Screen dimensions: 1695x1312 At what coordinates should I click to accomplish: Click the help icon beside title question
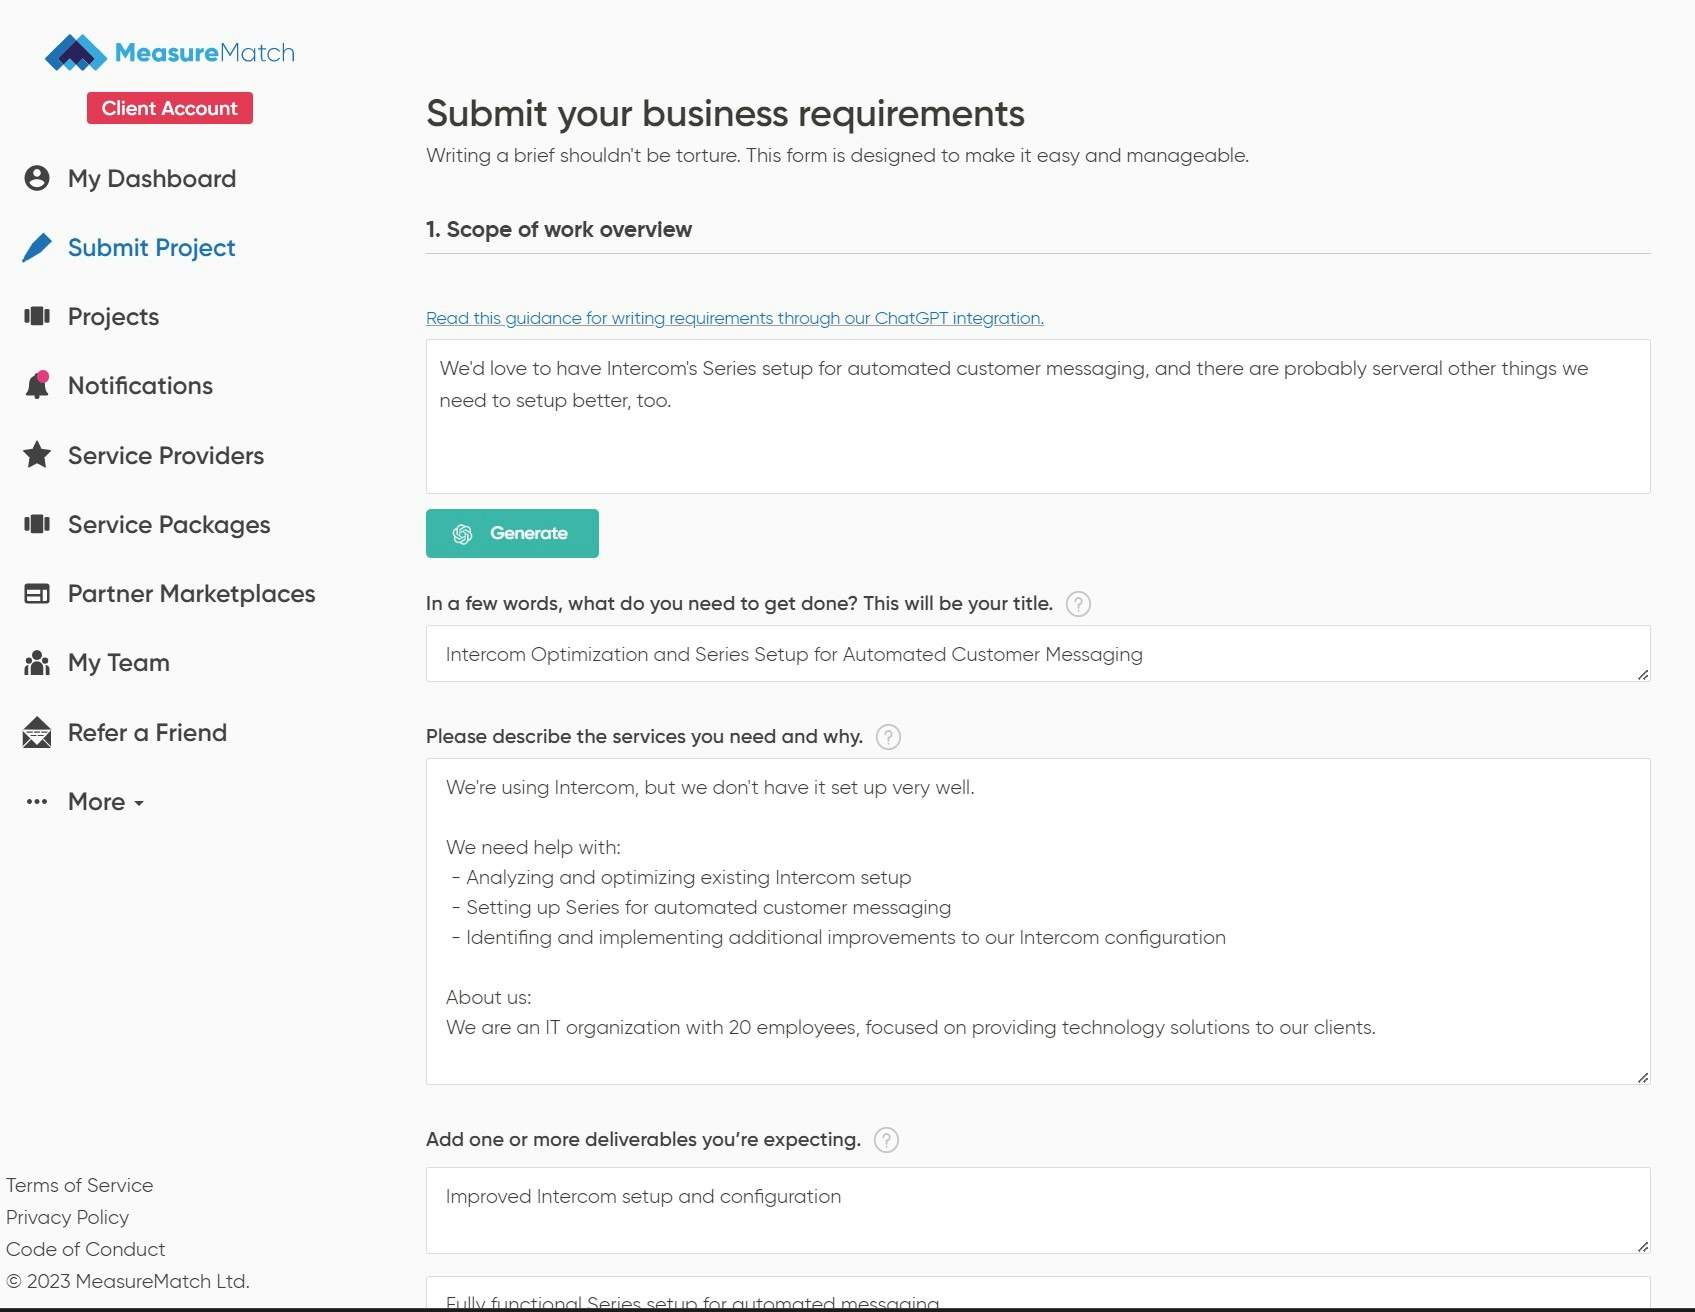1078,604
